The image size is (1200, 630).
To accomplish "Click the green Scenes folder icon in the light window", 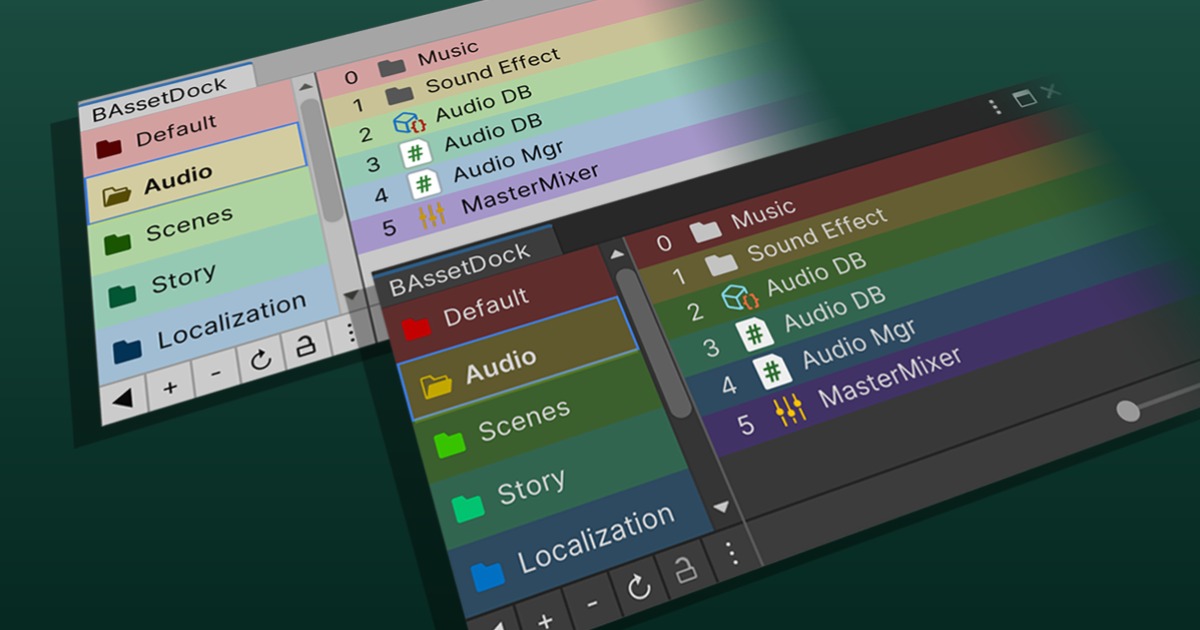I will [x=118, y=243].
